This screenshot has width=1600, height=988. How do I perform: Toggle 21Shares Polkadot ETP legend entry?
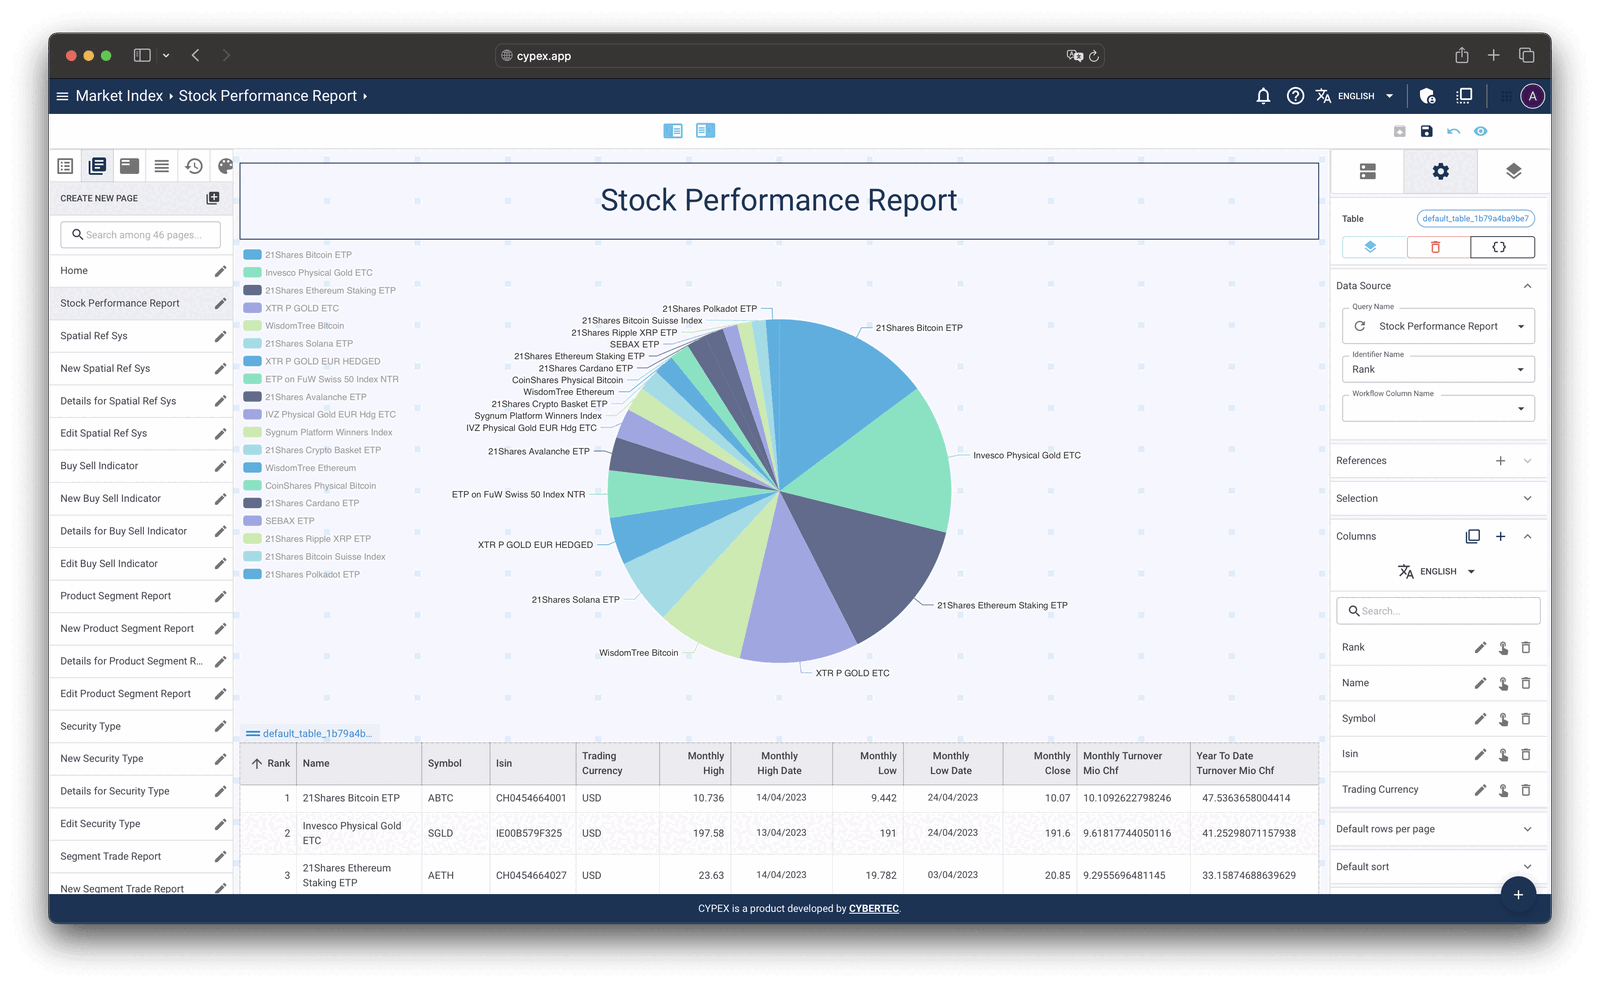302,575
